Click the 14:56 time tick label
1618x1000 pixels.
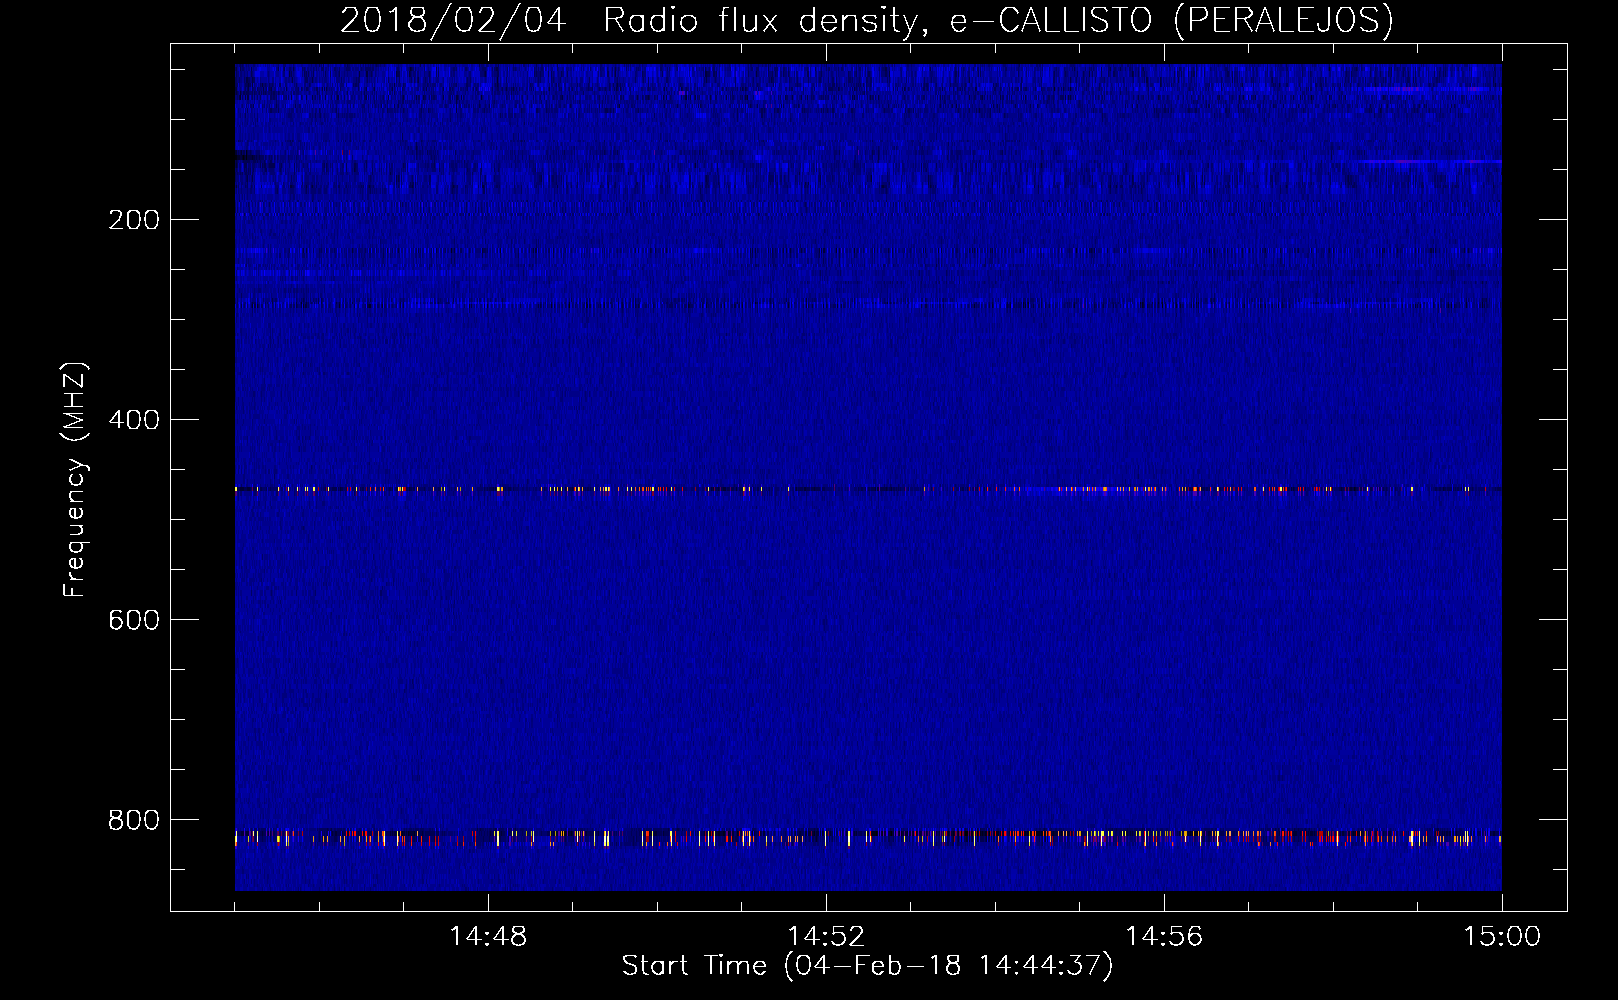pos(1164,936)
